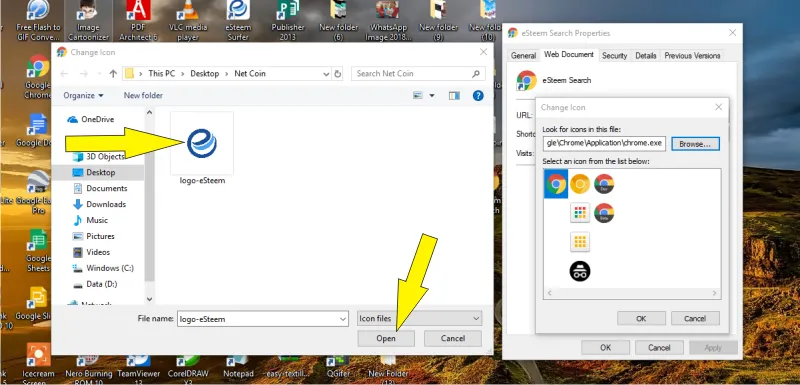
Task: Select Desktop in the navigation pane
Action: coord(101,172)
